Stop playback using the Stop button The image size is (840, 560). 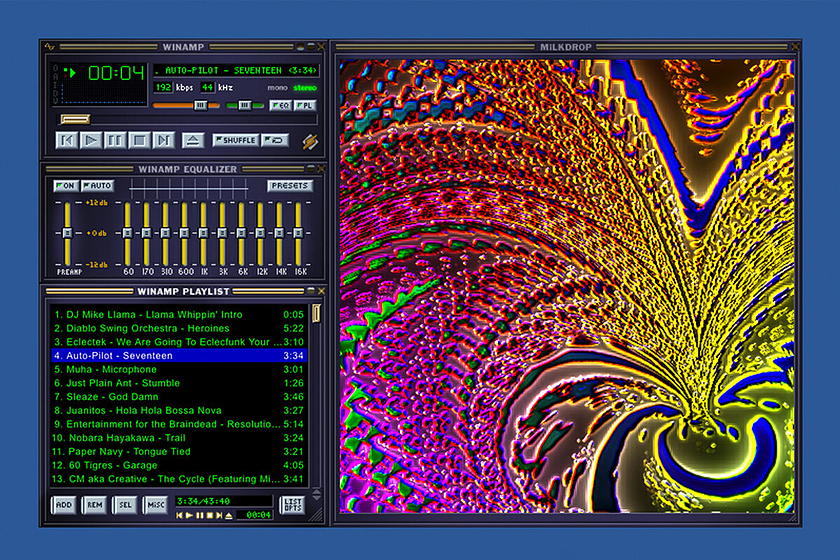click(x=140, y=140)
